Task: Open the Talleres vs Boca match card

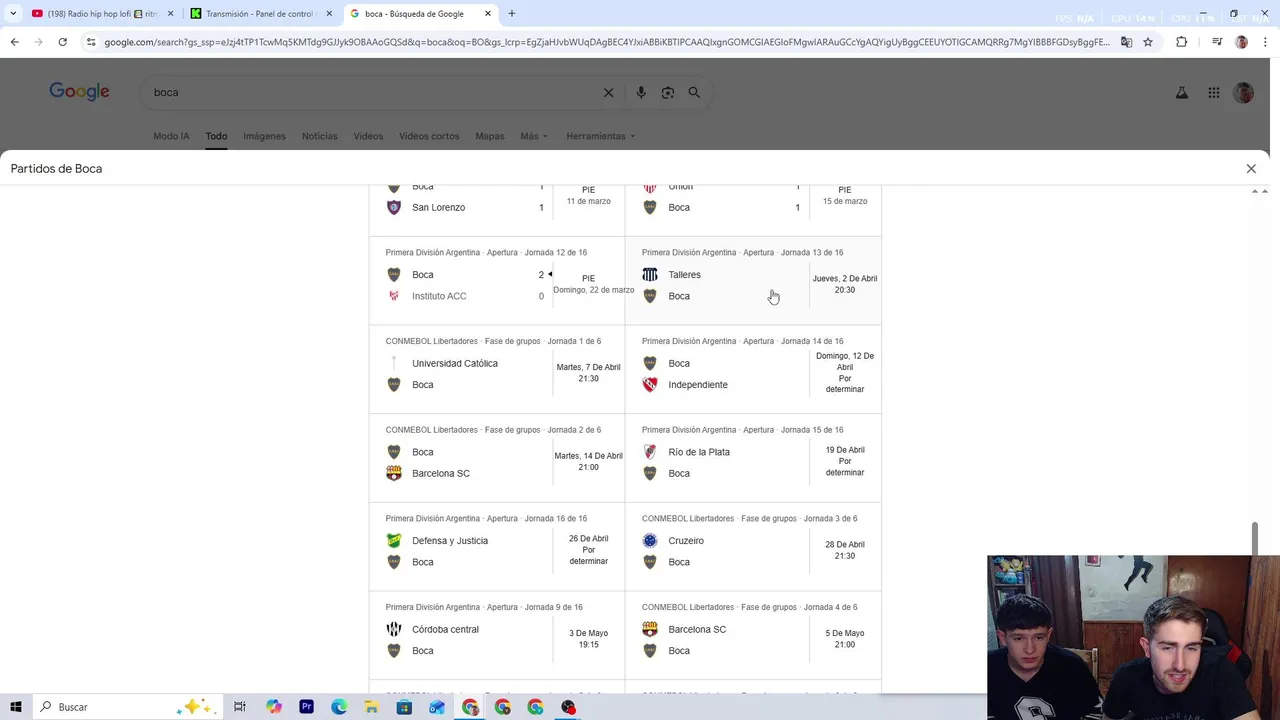Action: click(753, 281)
